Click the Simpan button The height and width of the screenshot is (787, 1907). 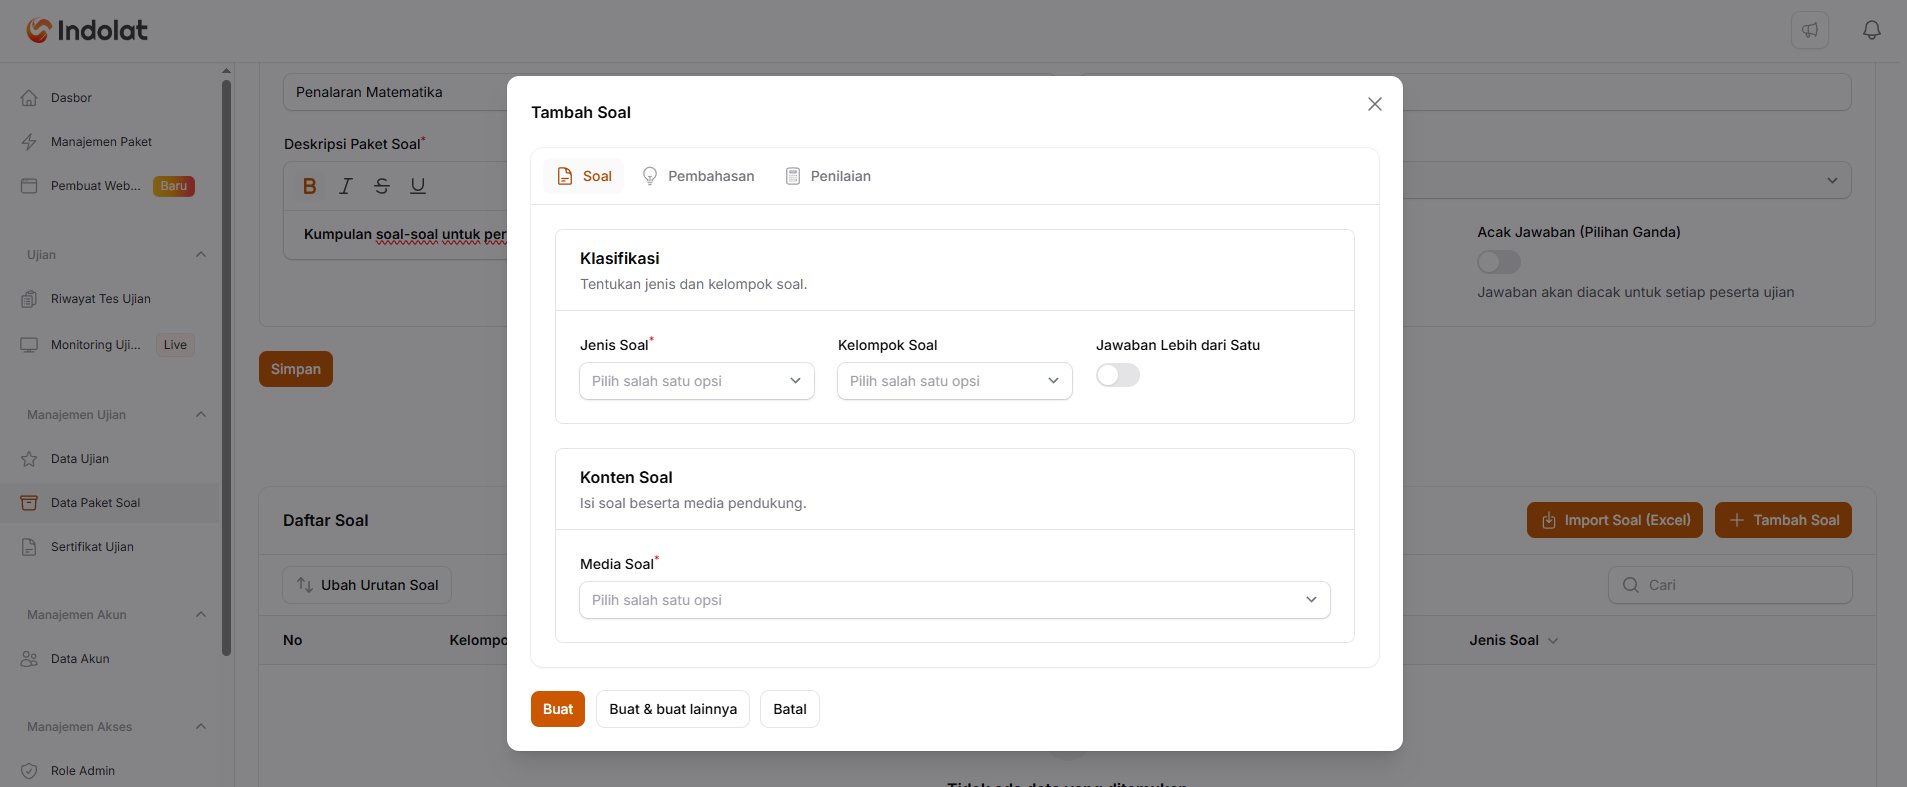[296, 369]
